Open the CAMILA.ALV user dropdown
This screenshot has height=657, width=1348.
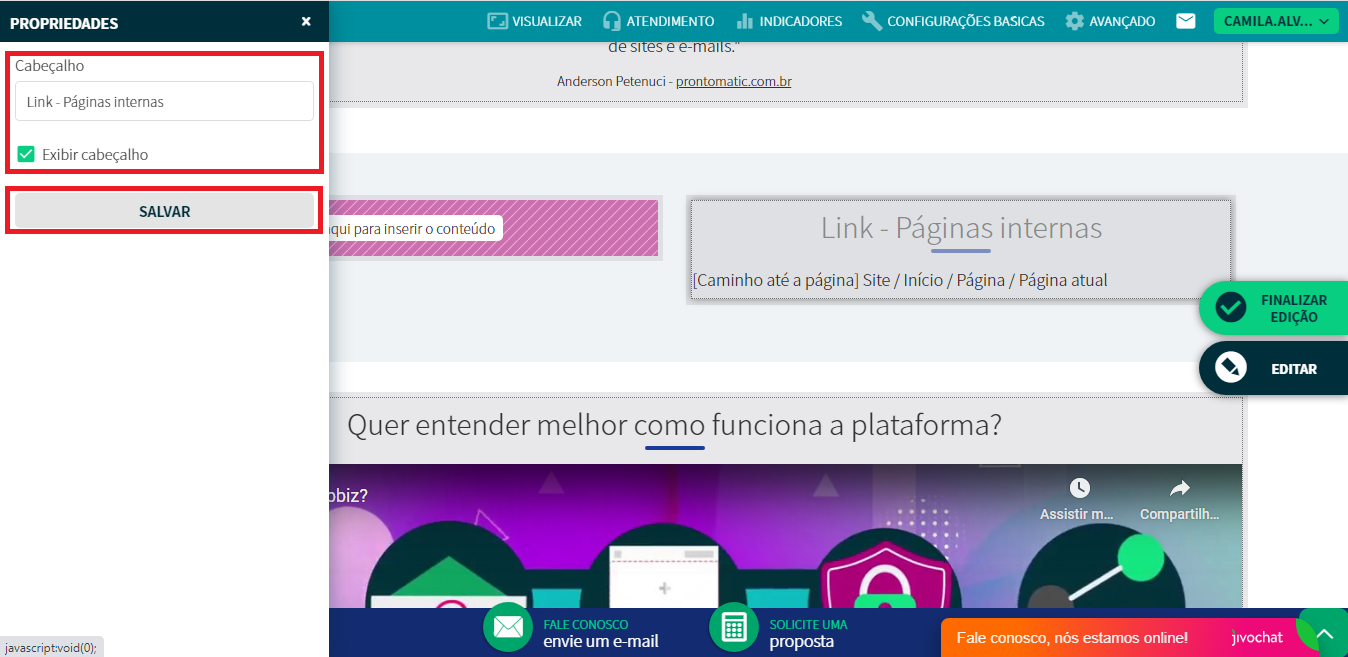(x=1275, y=21)
